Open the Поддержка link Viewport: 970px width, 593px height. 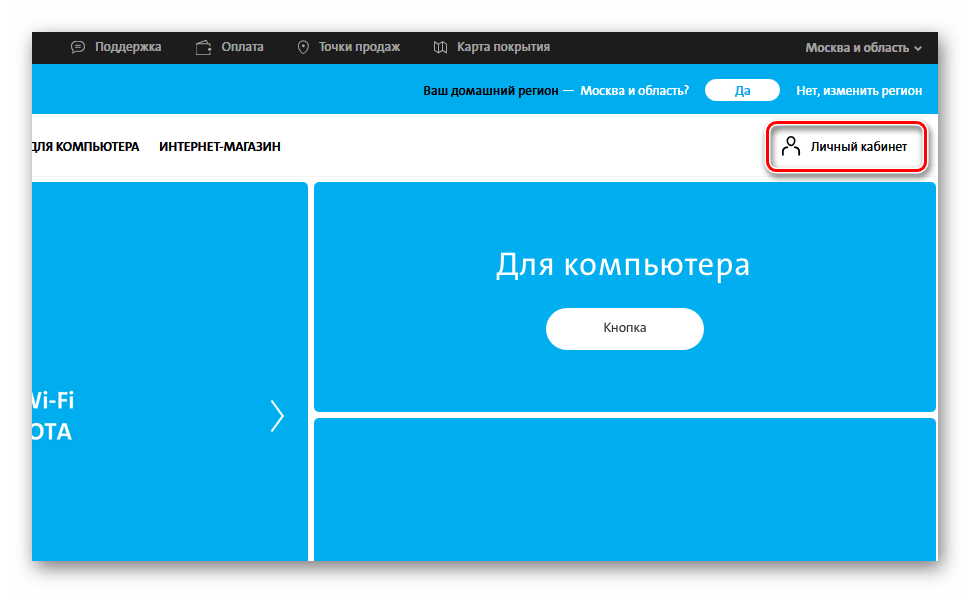(x=128, y=47)
